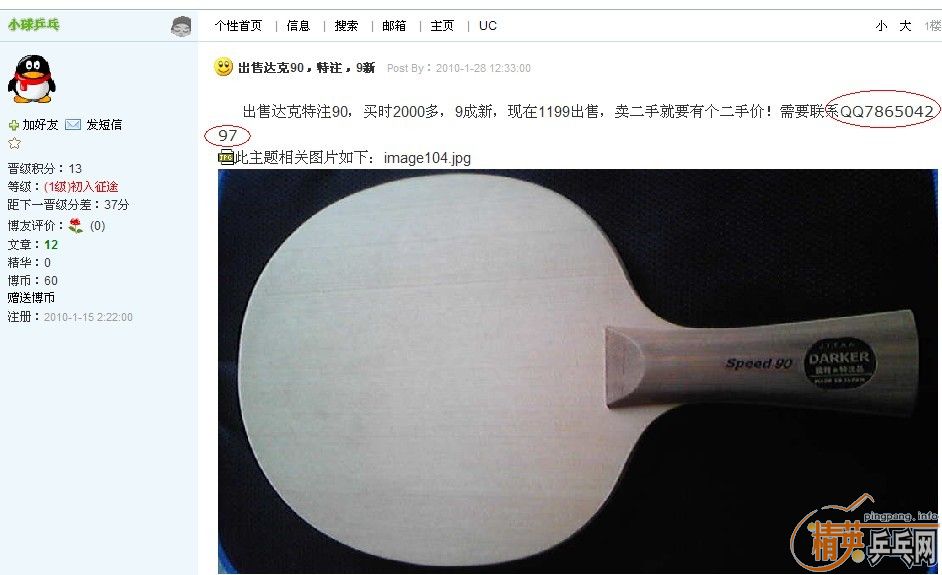Select the 搜索 menu item
This screenshot has width=942, height=575.
click(346, 26)
